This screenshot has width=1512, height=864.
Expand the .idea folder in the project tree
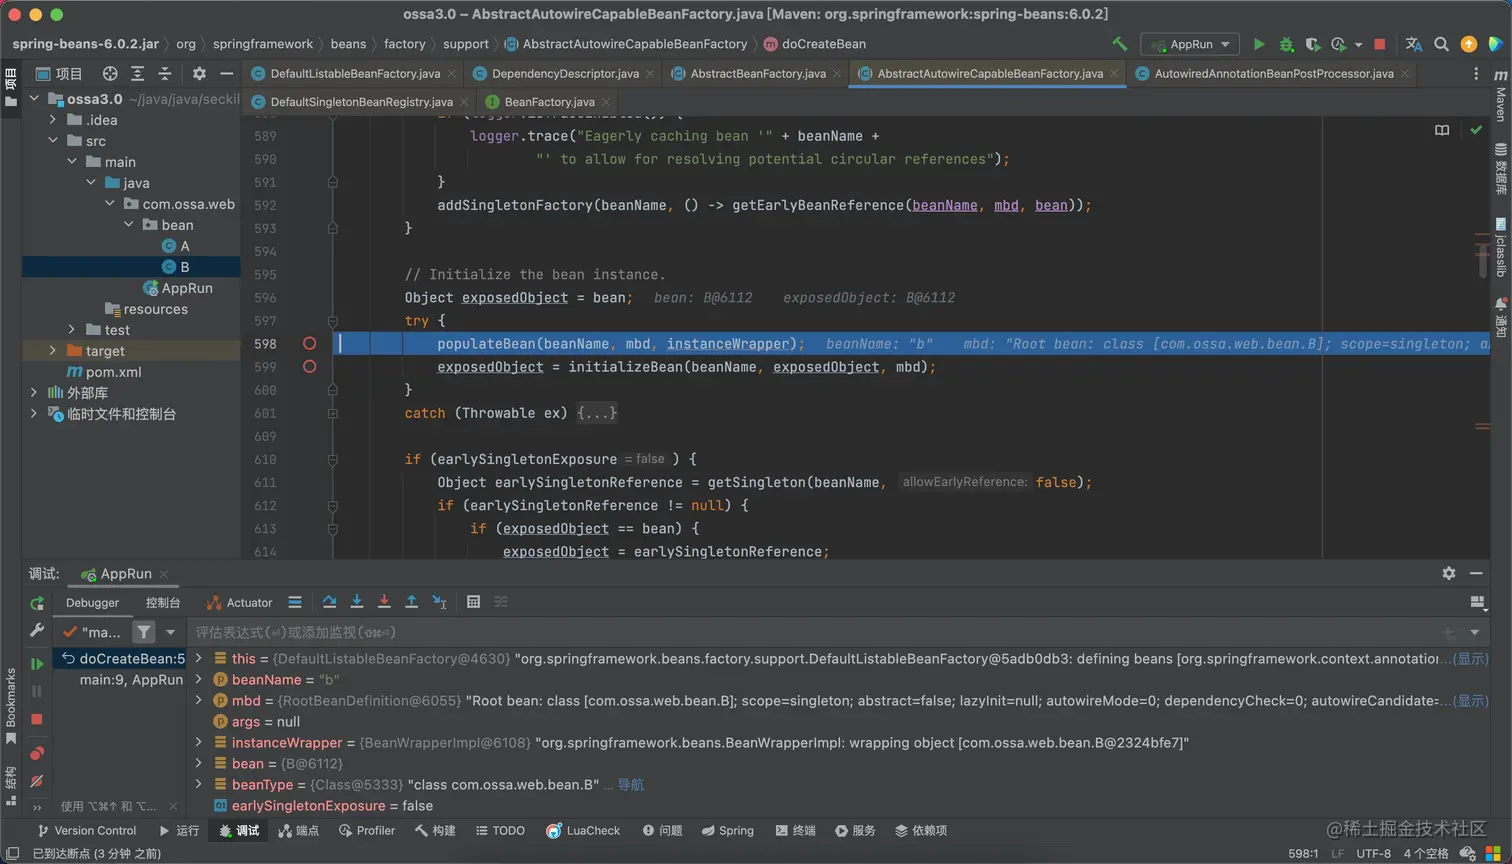coord(53,120)
